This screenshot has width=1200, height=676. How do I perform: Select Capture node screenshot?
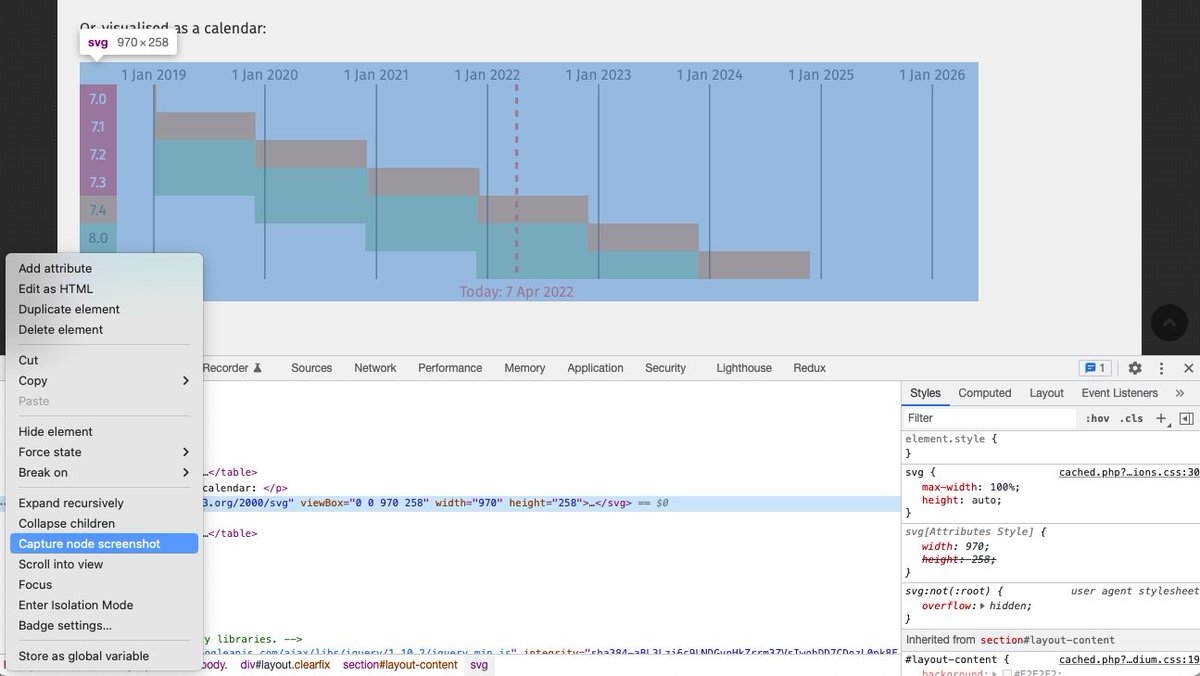(x=104, y=544)
